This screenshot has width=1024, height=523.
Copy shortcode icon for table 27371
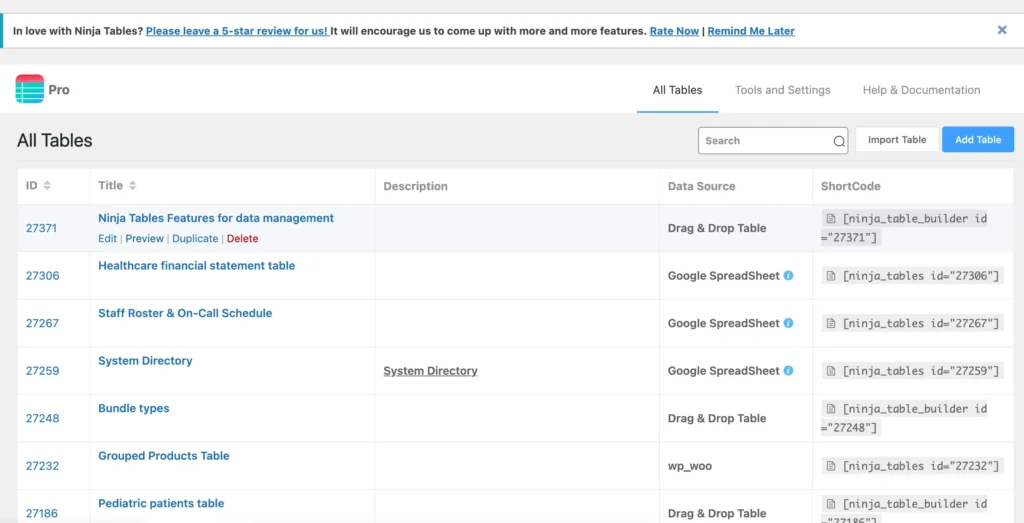click(x=831, y=219)
